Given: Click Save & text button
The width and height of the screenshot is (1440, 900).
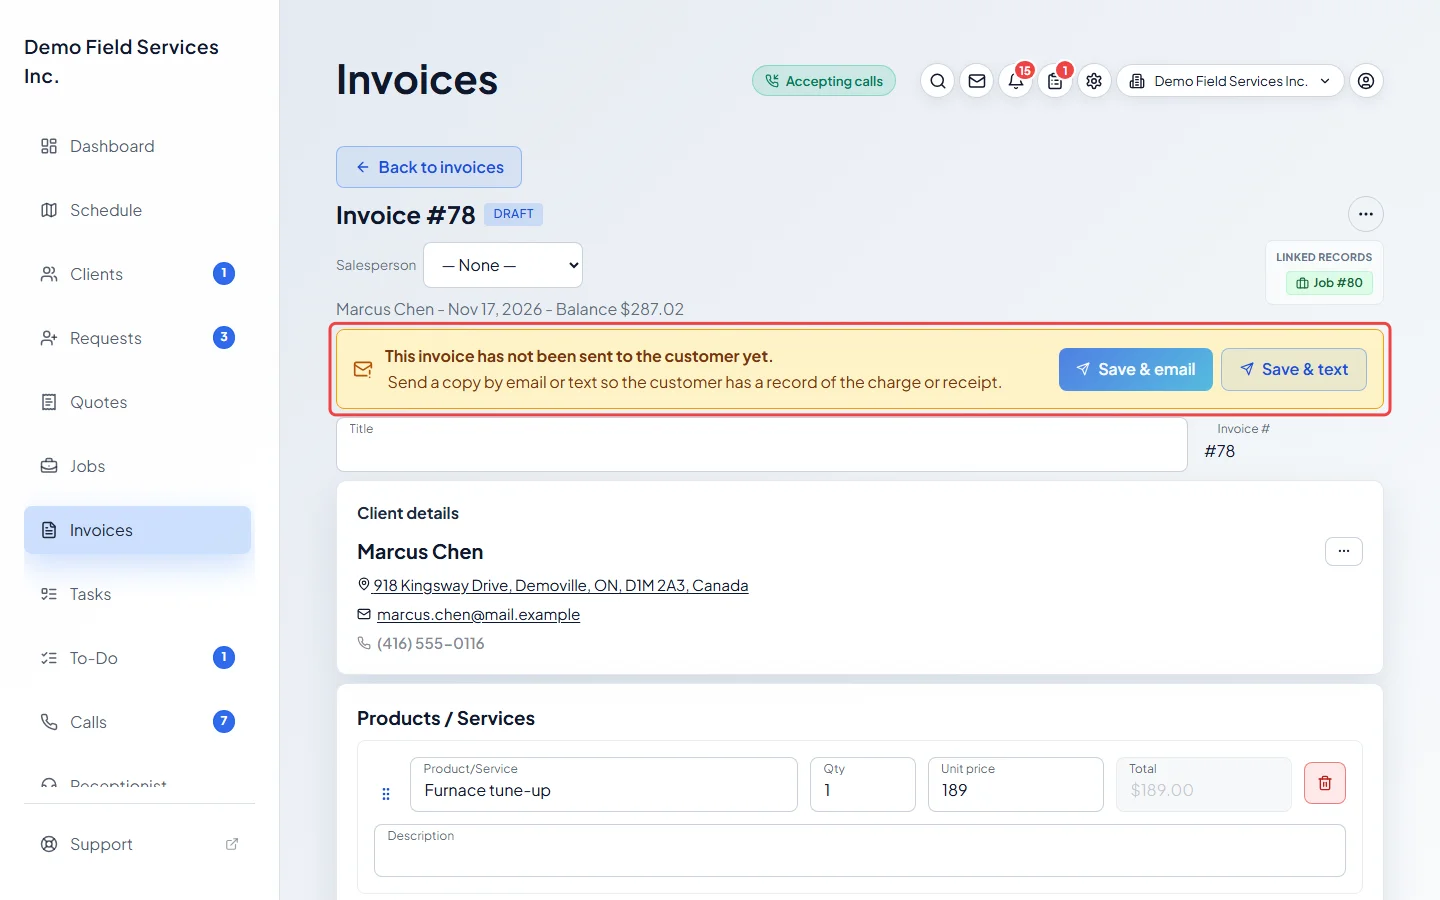Looking at the screenshot, I should click(1294, 369).
